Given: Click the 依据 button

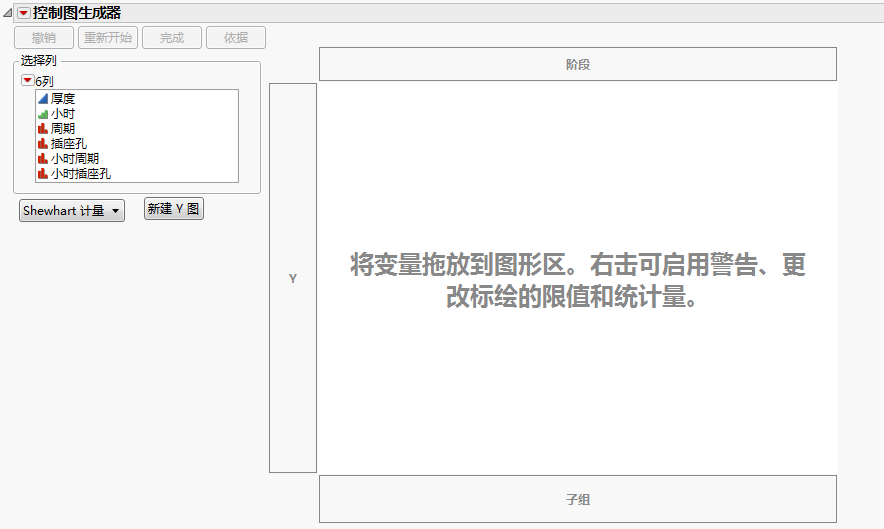Looking at the screenshot, I should pyautogui.click(x=236, y=38).
